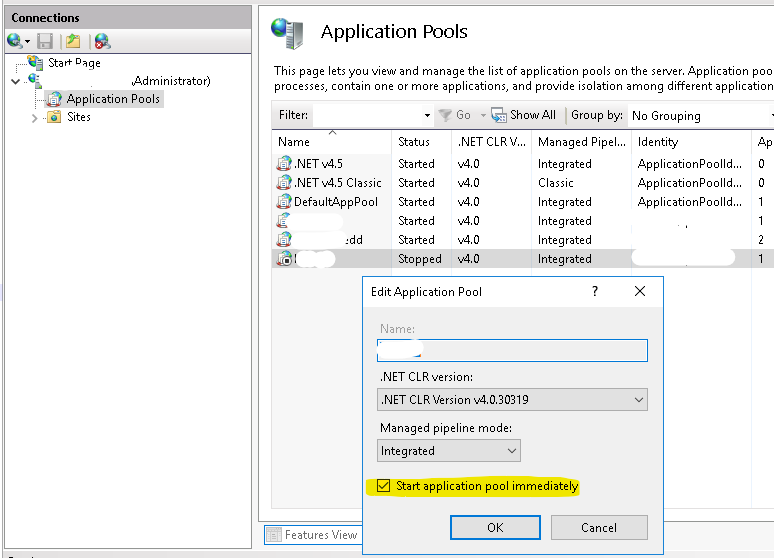Screen dimensions: 774x558
Task: Sort by the .NET CLR Version column header
Action: click(x=491, y=142)
